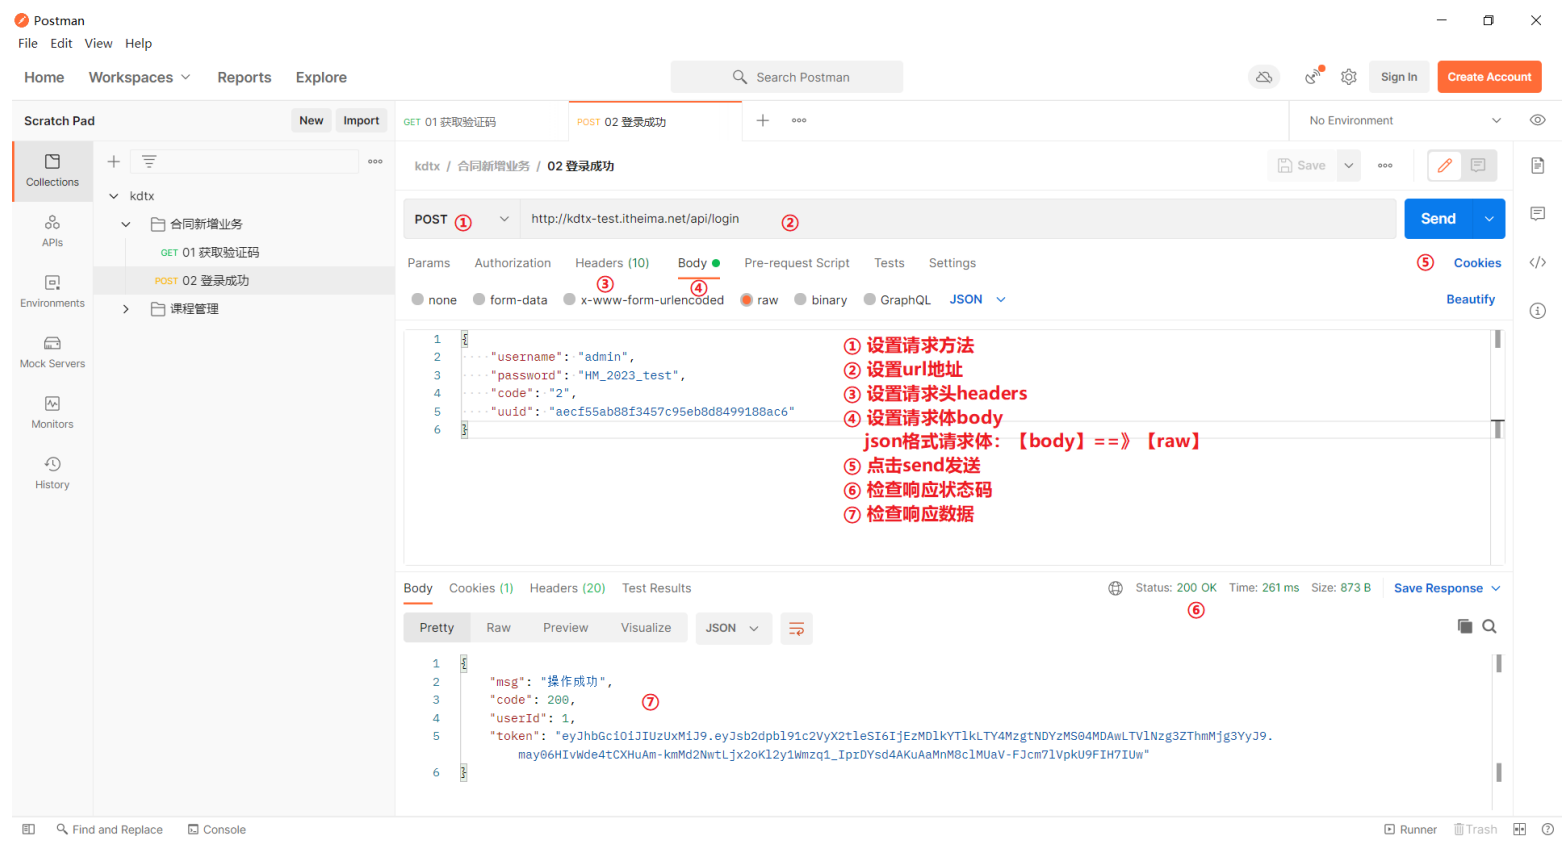Open the File menu
The width and height of the screenshot is (1566, 844).
coord(28,43)
